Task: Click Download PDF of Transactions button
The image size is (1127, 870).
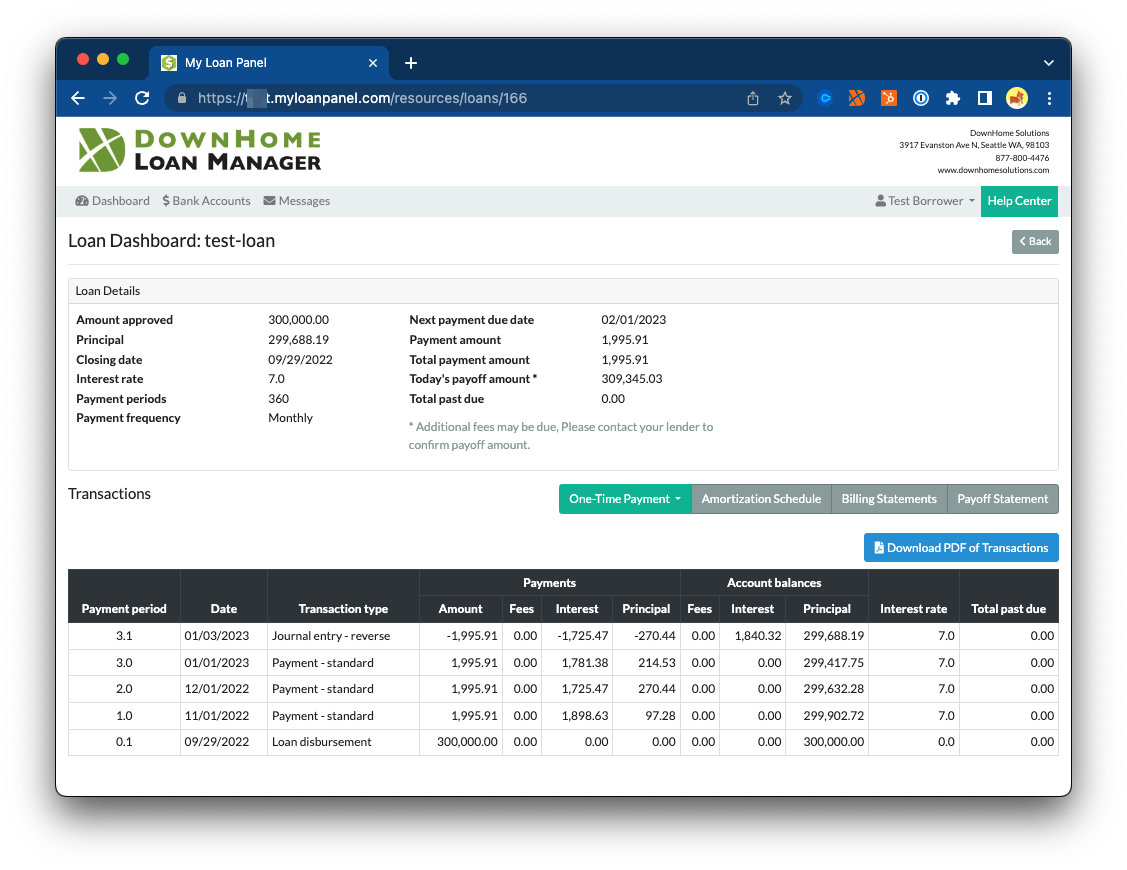Action: [x=960, y=548]
